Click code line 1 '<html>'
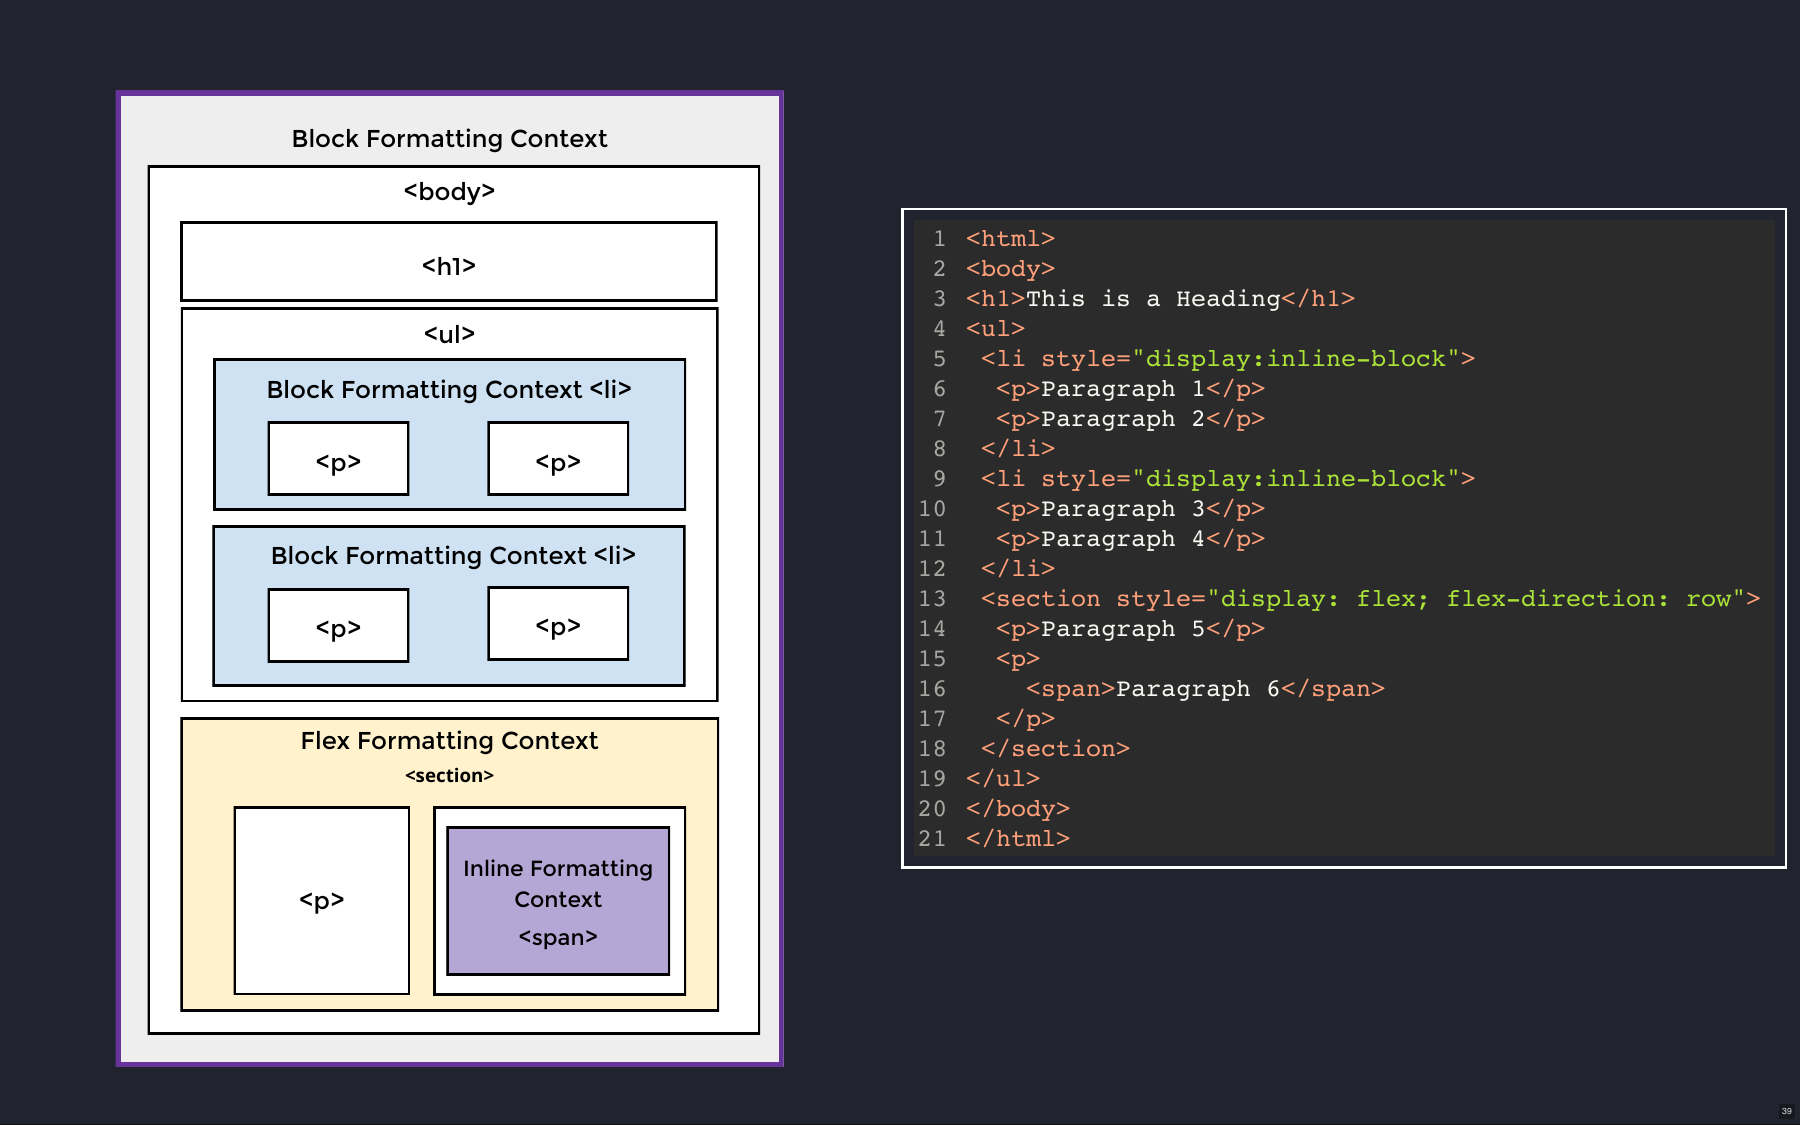The width and height of the screenshot is (1800, 1125). (x=1010, y=239)
